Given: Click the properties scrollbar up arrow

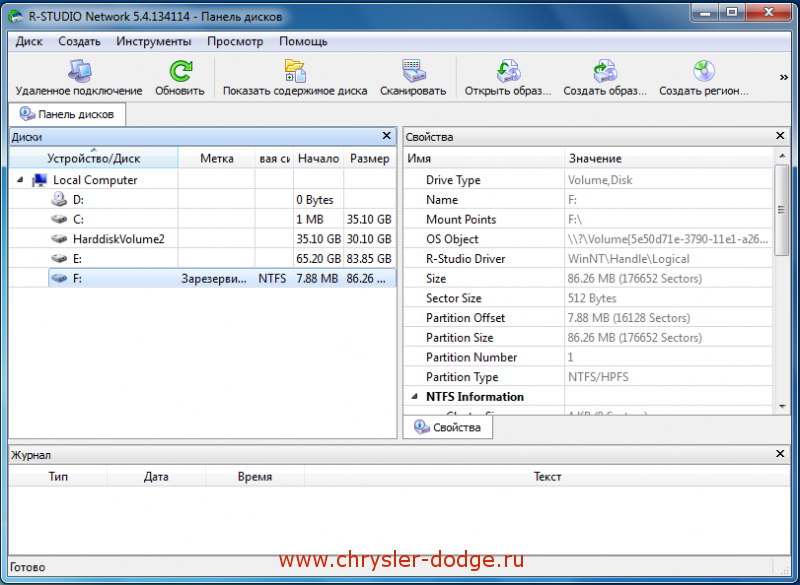Looking at the screenshot, I should tap(782, 155).
